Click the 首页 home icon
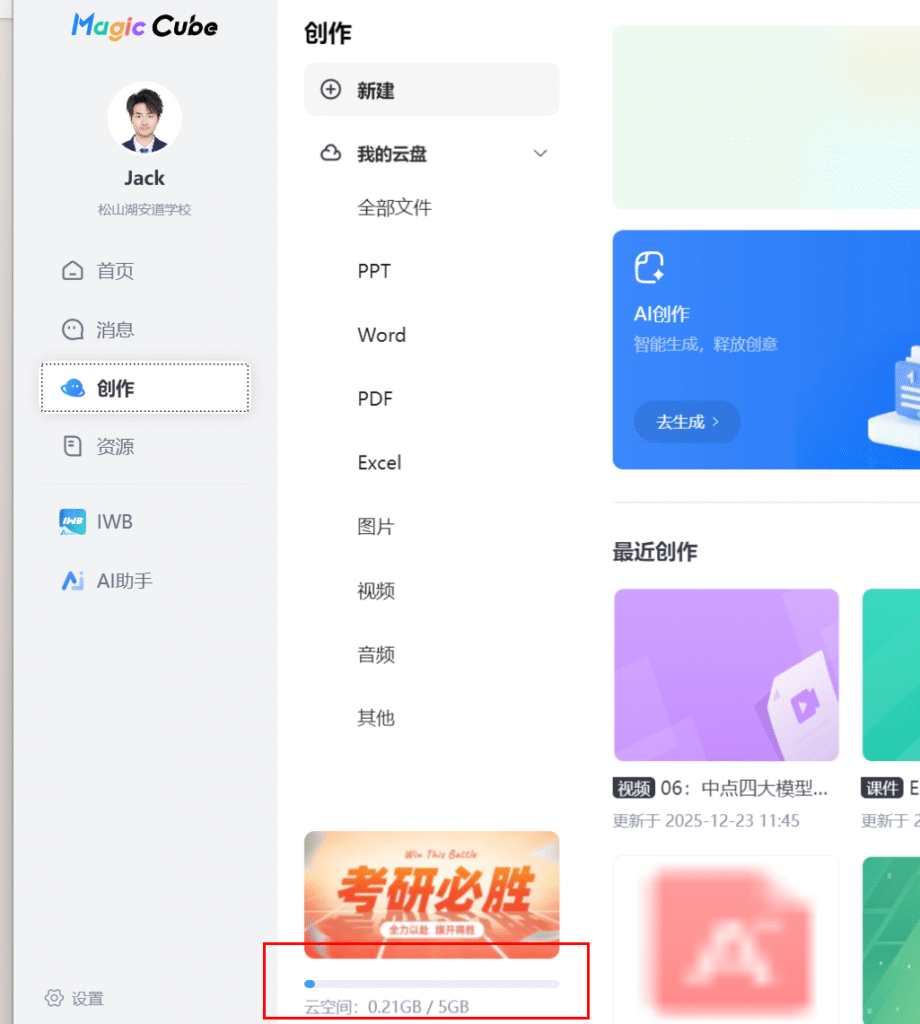920x1024 pixels. pos(72,271)
